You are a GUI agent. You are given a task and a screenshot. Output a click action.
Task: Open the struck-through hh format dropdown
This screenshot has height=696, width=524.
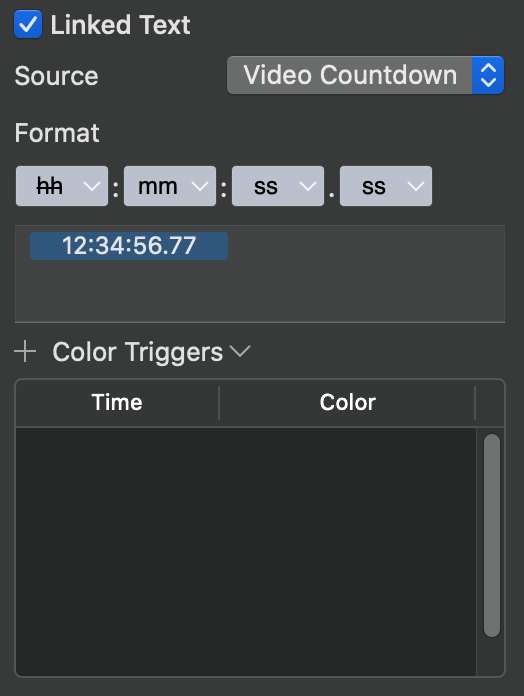click(x=62, y=186)
